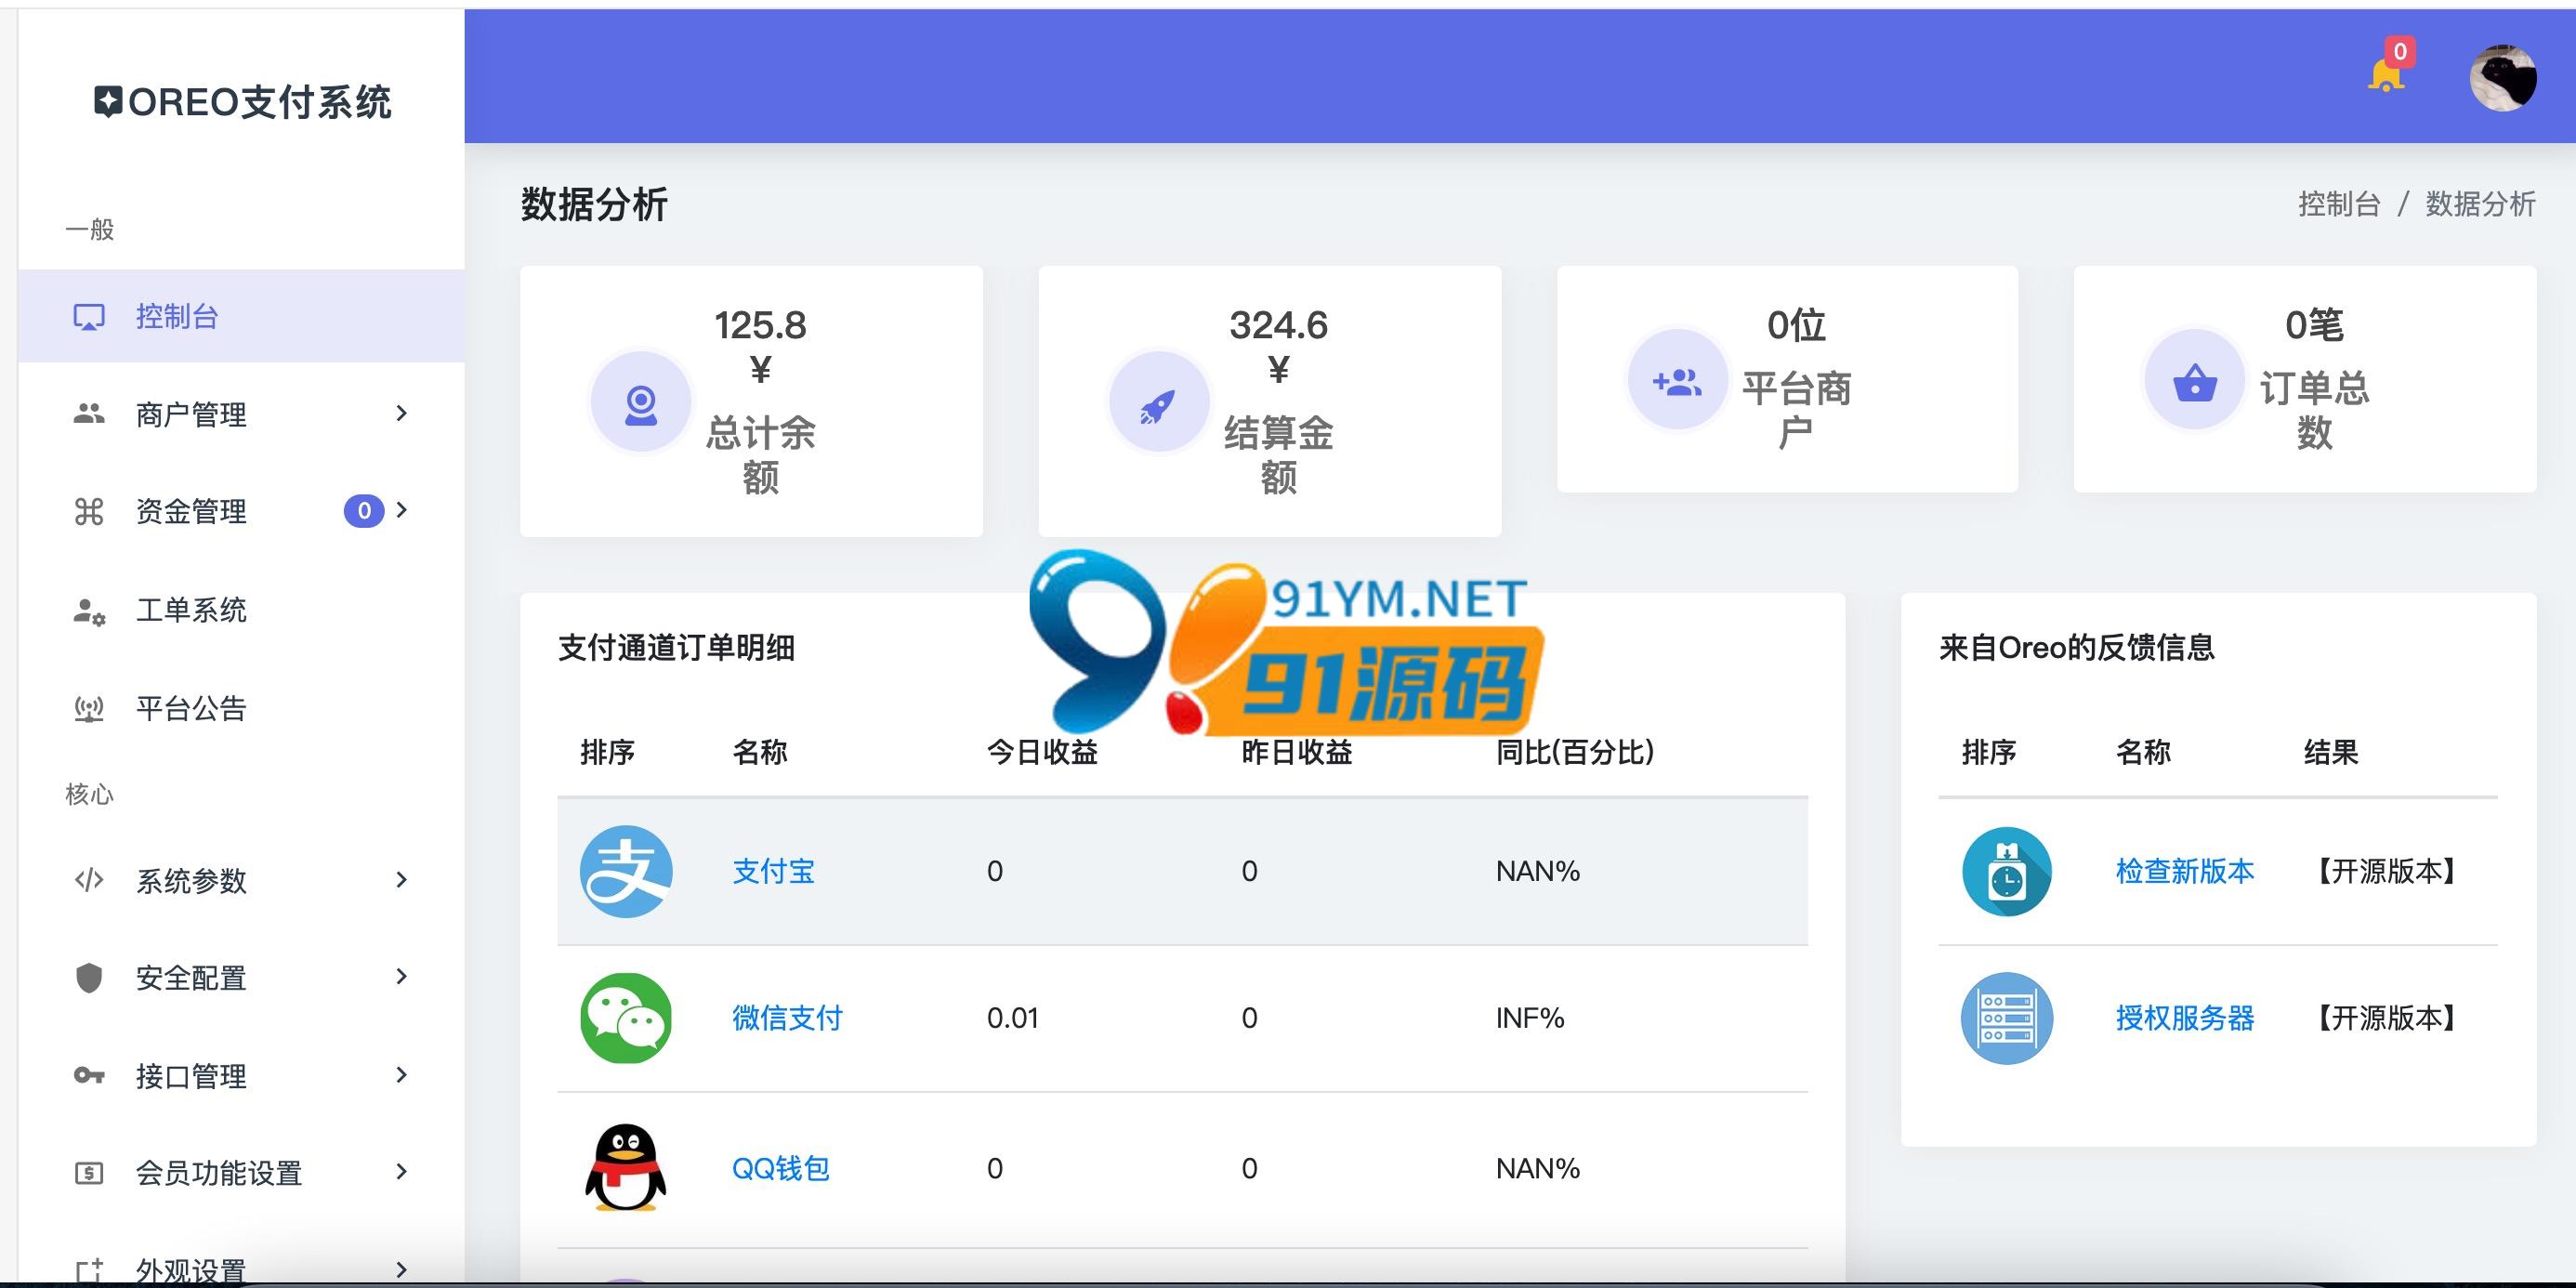Click the INF% cell for 微信支付

tap(1529, 1018)
